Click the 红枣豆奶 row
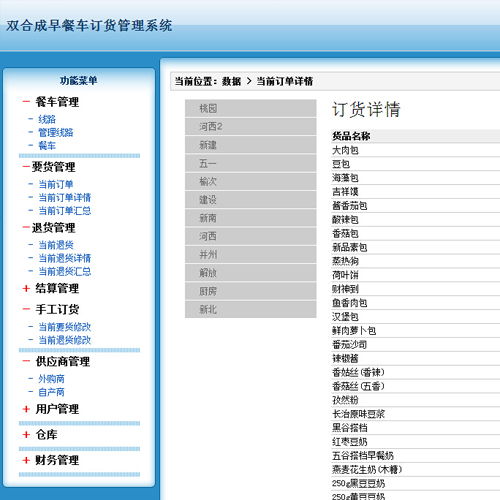 click(x=416, y=442)
